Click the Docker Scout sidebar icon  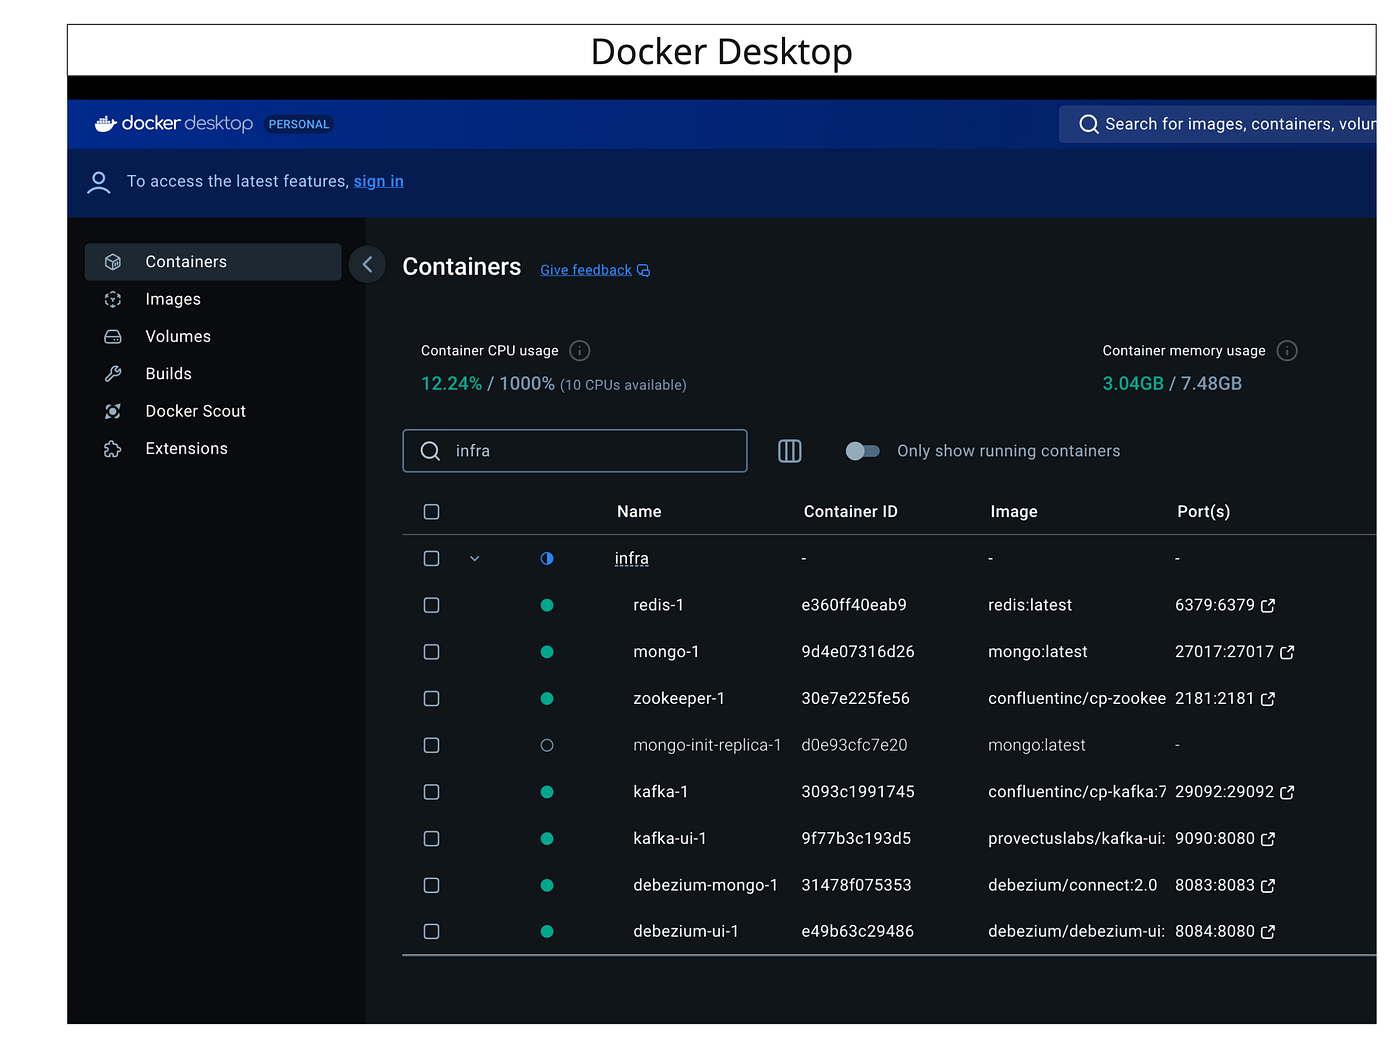coord(113,411)
